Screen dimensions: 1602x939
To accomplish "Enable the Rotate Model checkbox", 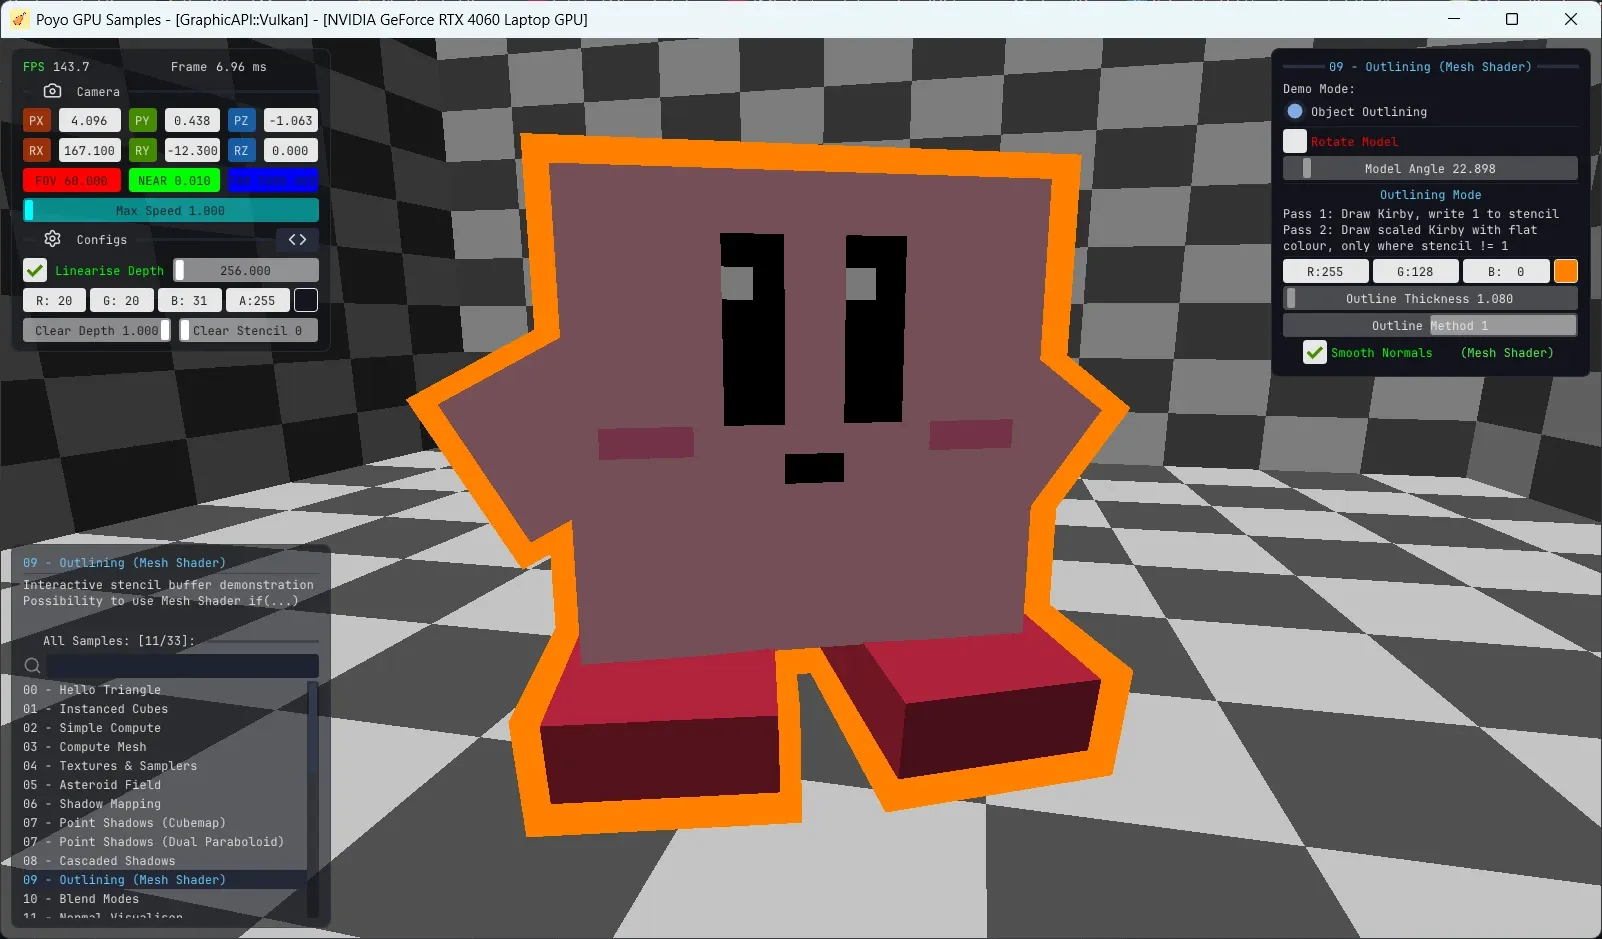I will tap(1295, 141).
